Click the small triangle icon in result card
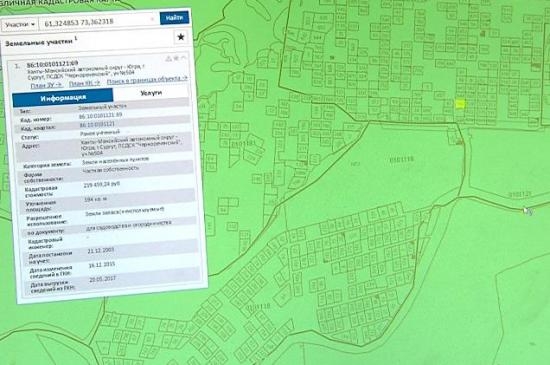The height and width of the screenshot is (365, 550). [168, 59]
